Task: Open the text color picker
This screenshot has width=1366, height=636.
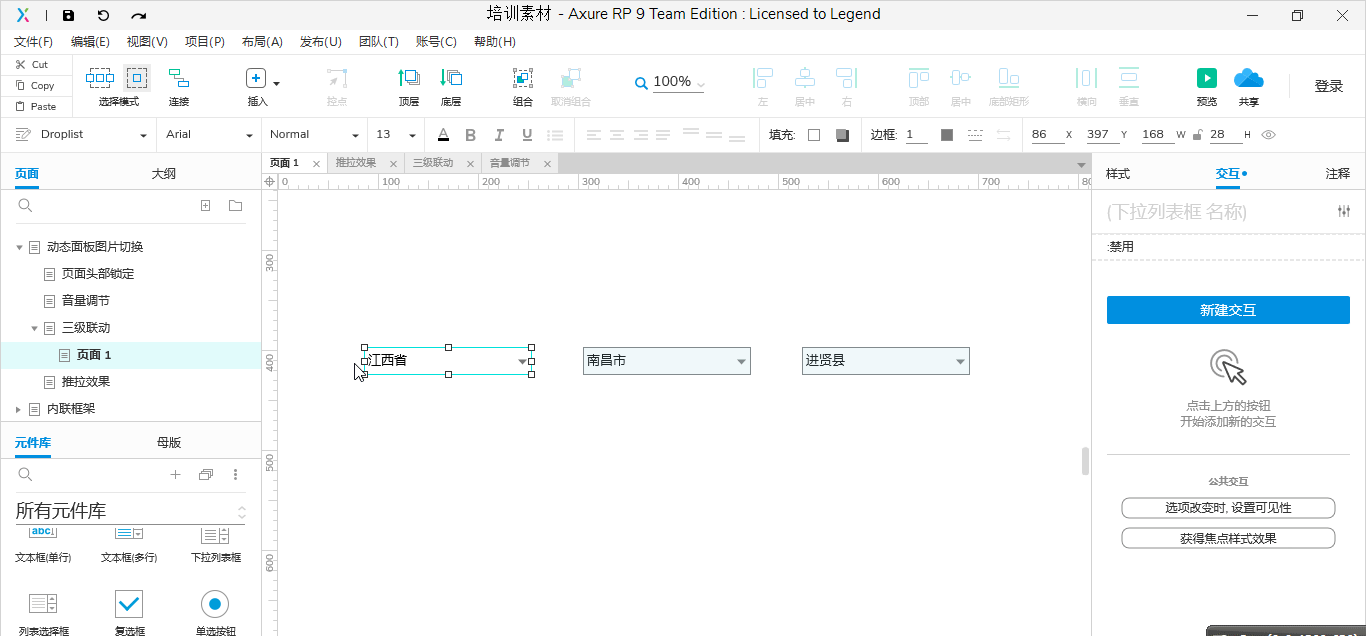Action: [x=443, y=135]
